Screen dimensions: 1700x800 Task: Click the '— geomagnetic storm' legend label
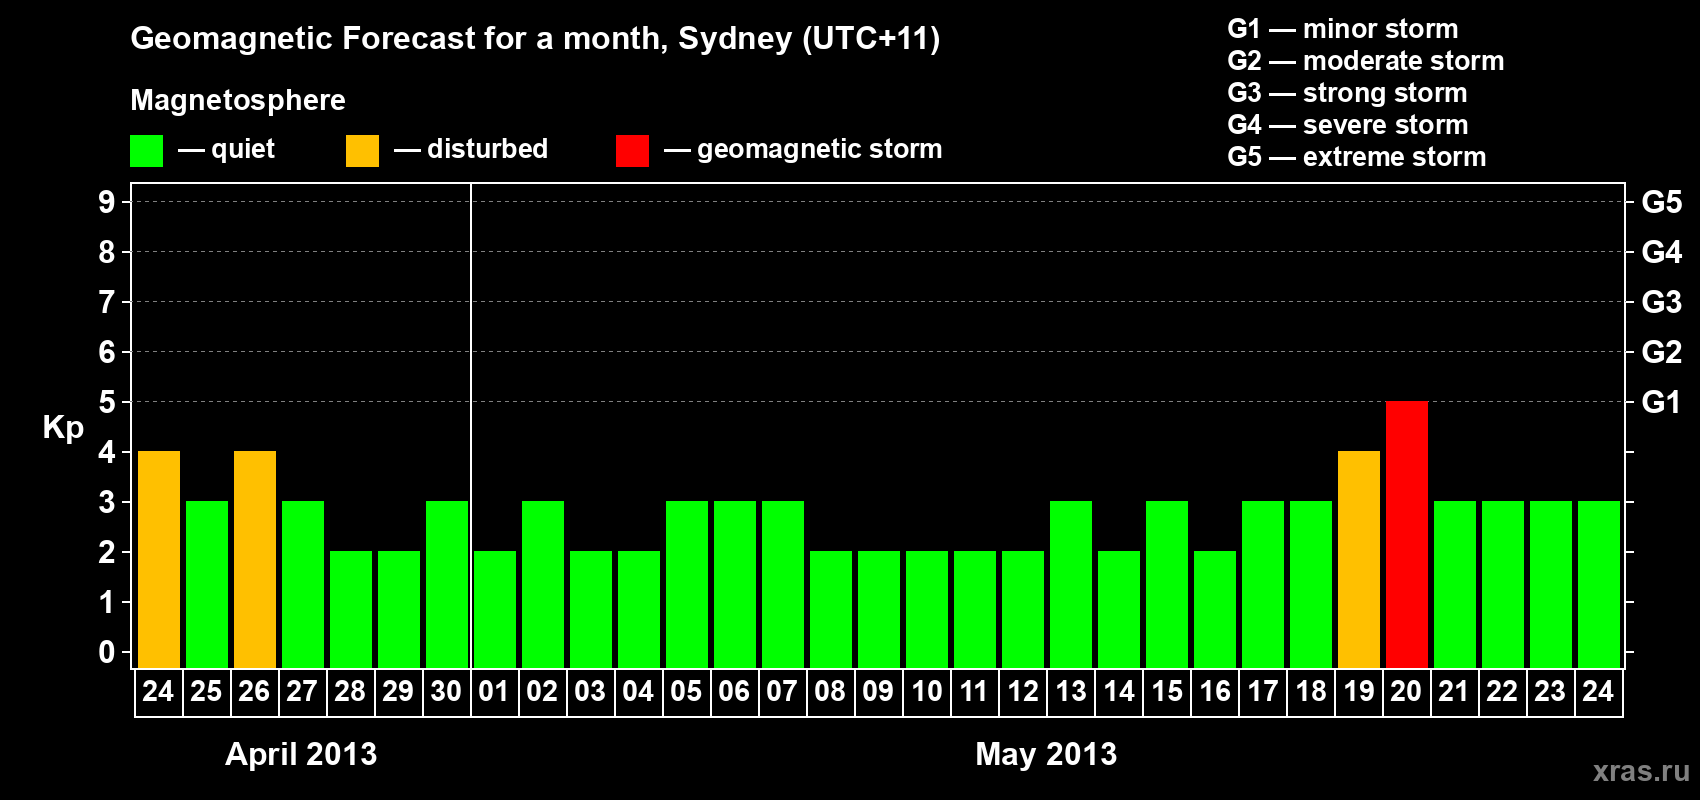(803, 149)
